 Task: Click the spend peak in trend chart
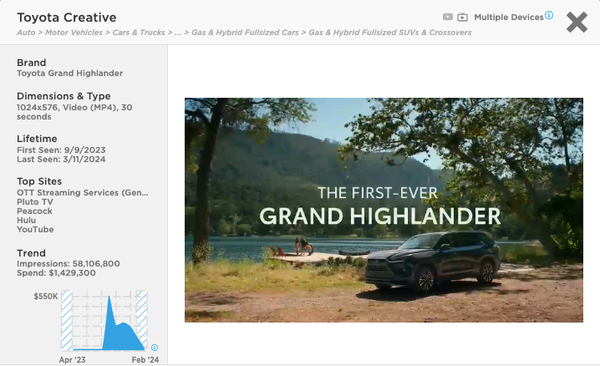(x=109, y=297)
